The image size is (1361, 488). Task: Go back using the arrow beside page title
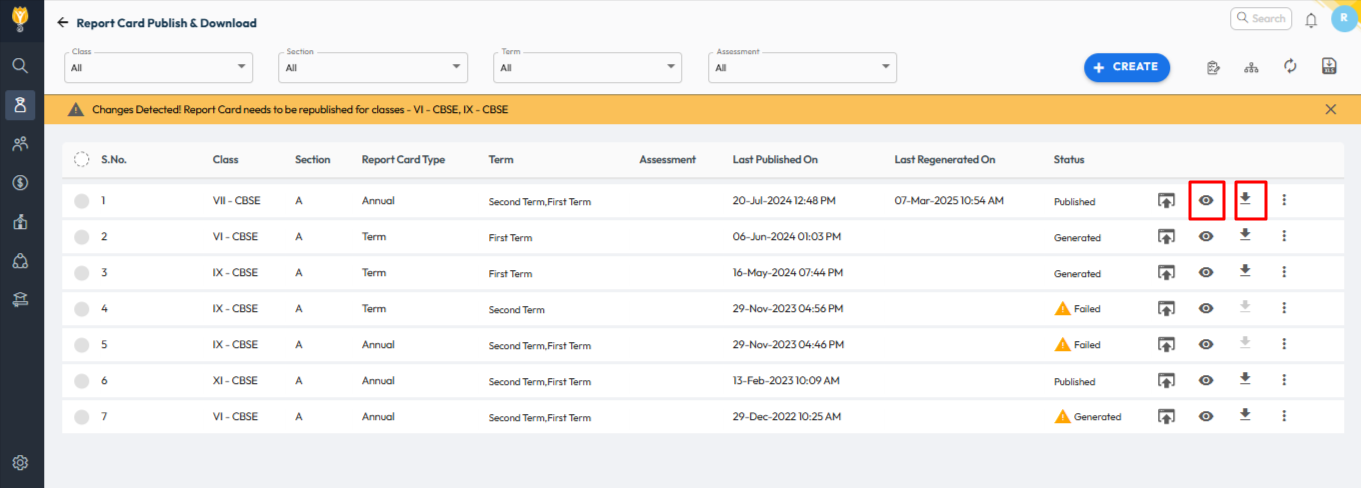63,22
